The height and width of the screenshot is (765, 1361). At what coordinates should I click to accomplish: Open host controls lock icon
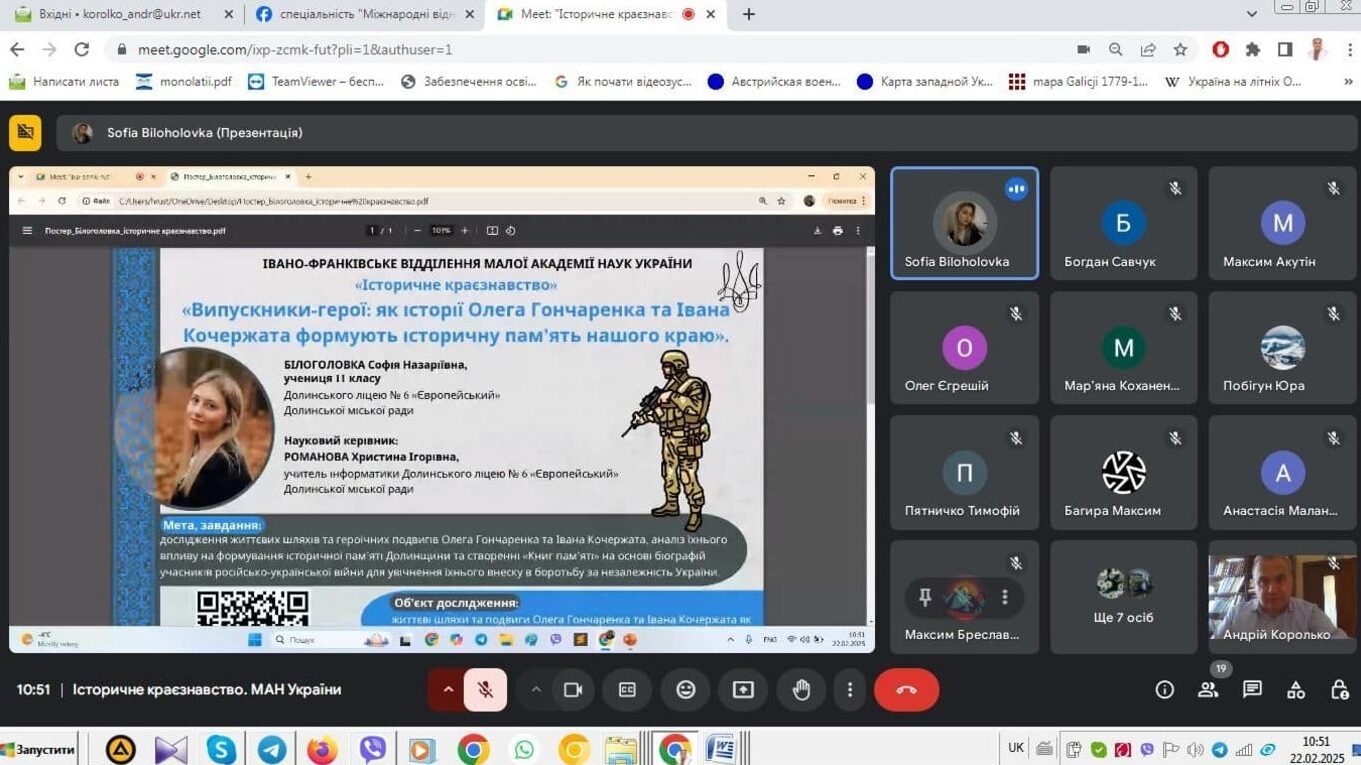1340,690
